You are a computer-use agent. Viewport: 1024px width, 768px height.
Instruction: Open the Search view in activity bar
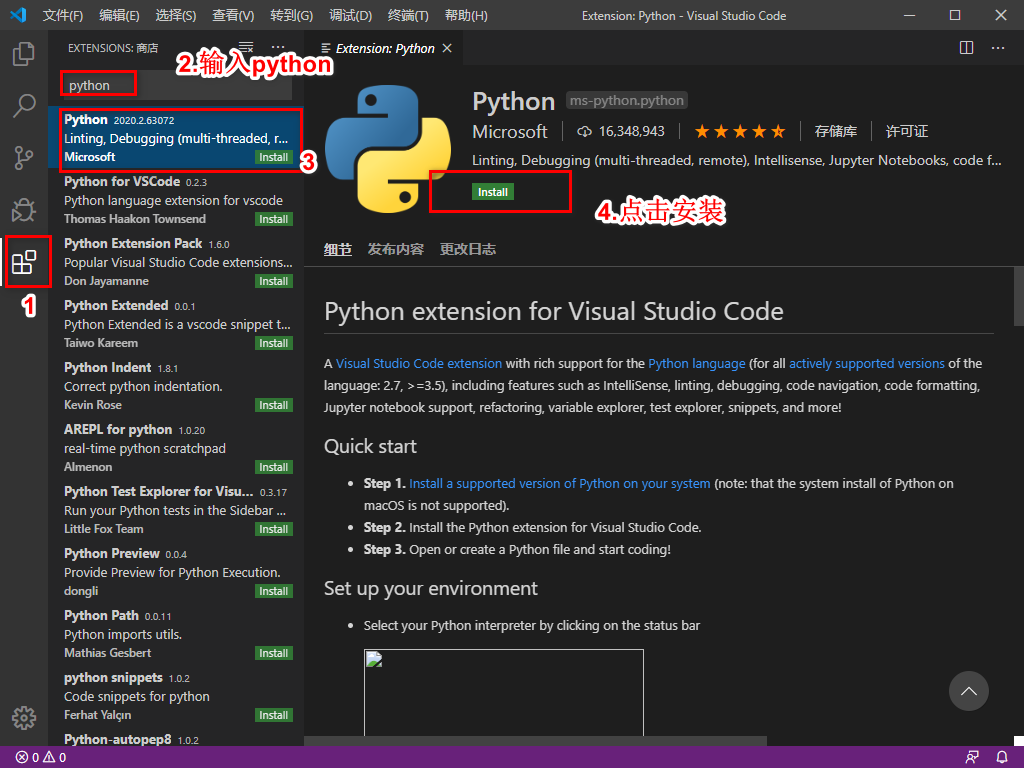(x=24, y=105)
